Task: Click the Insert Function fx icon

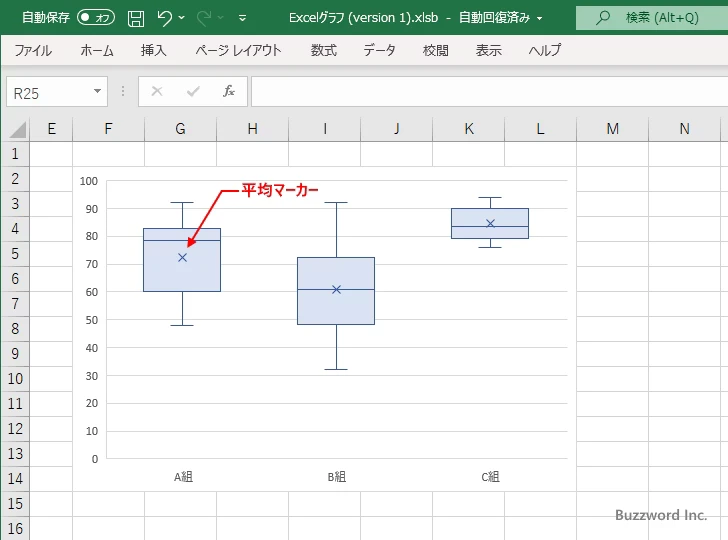Action: coord(229,92)
